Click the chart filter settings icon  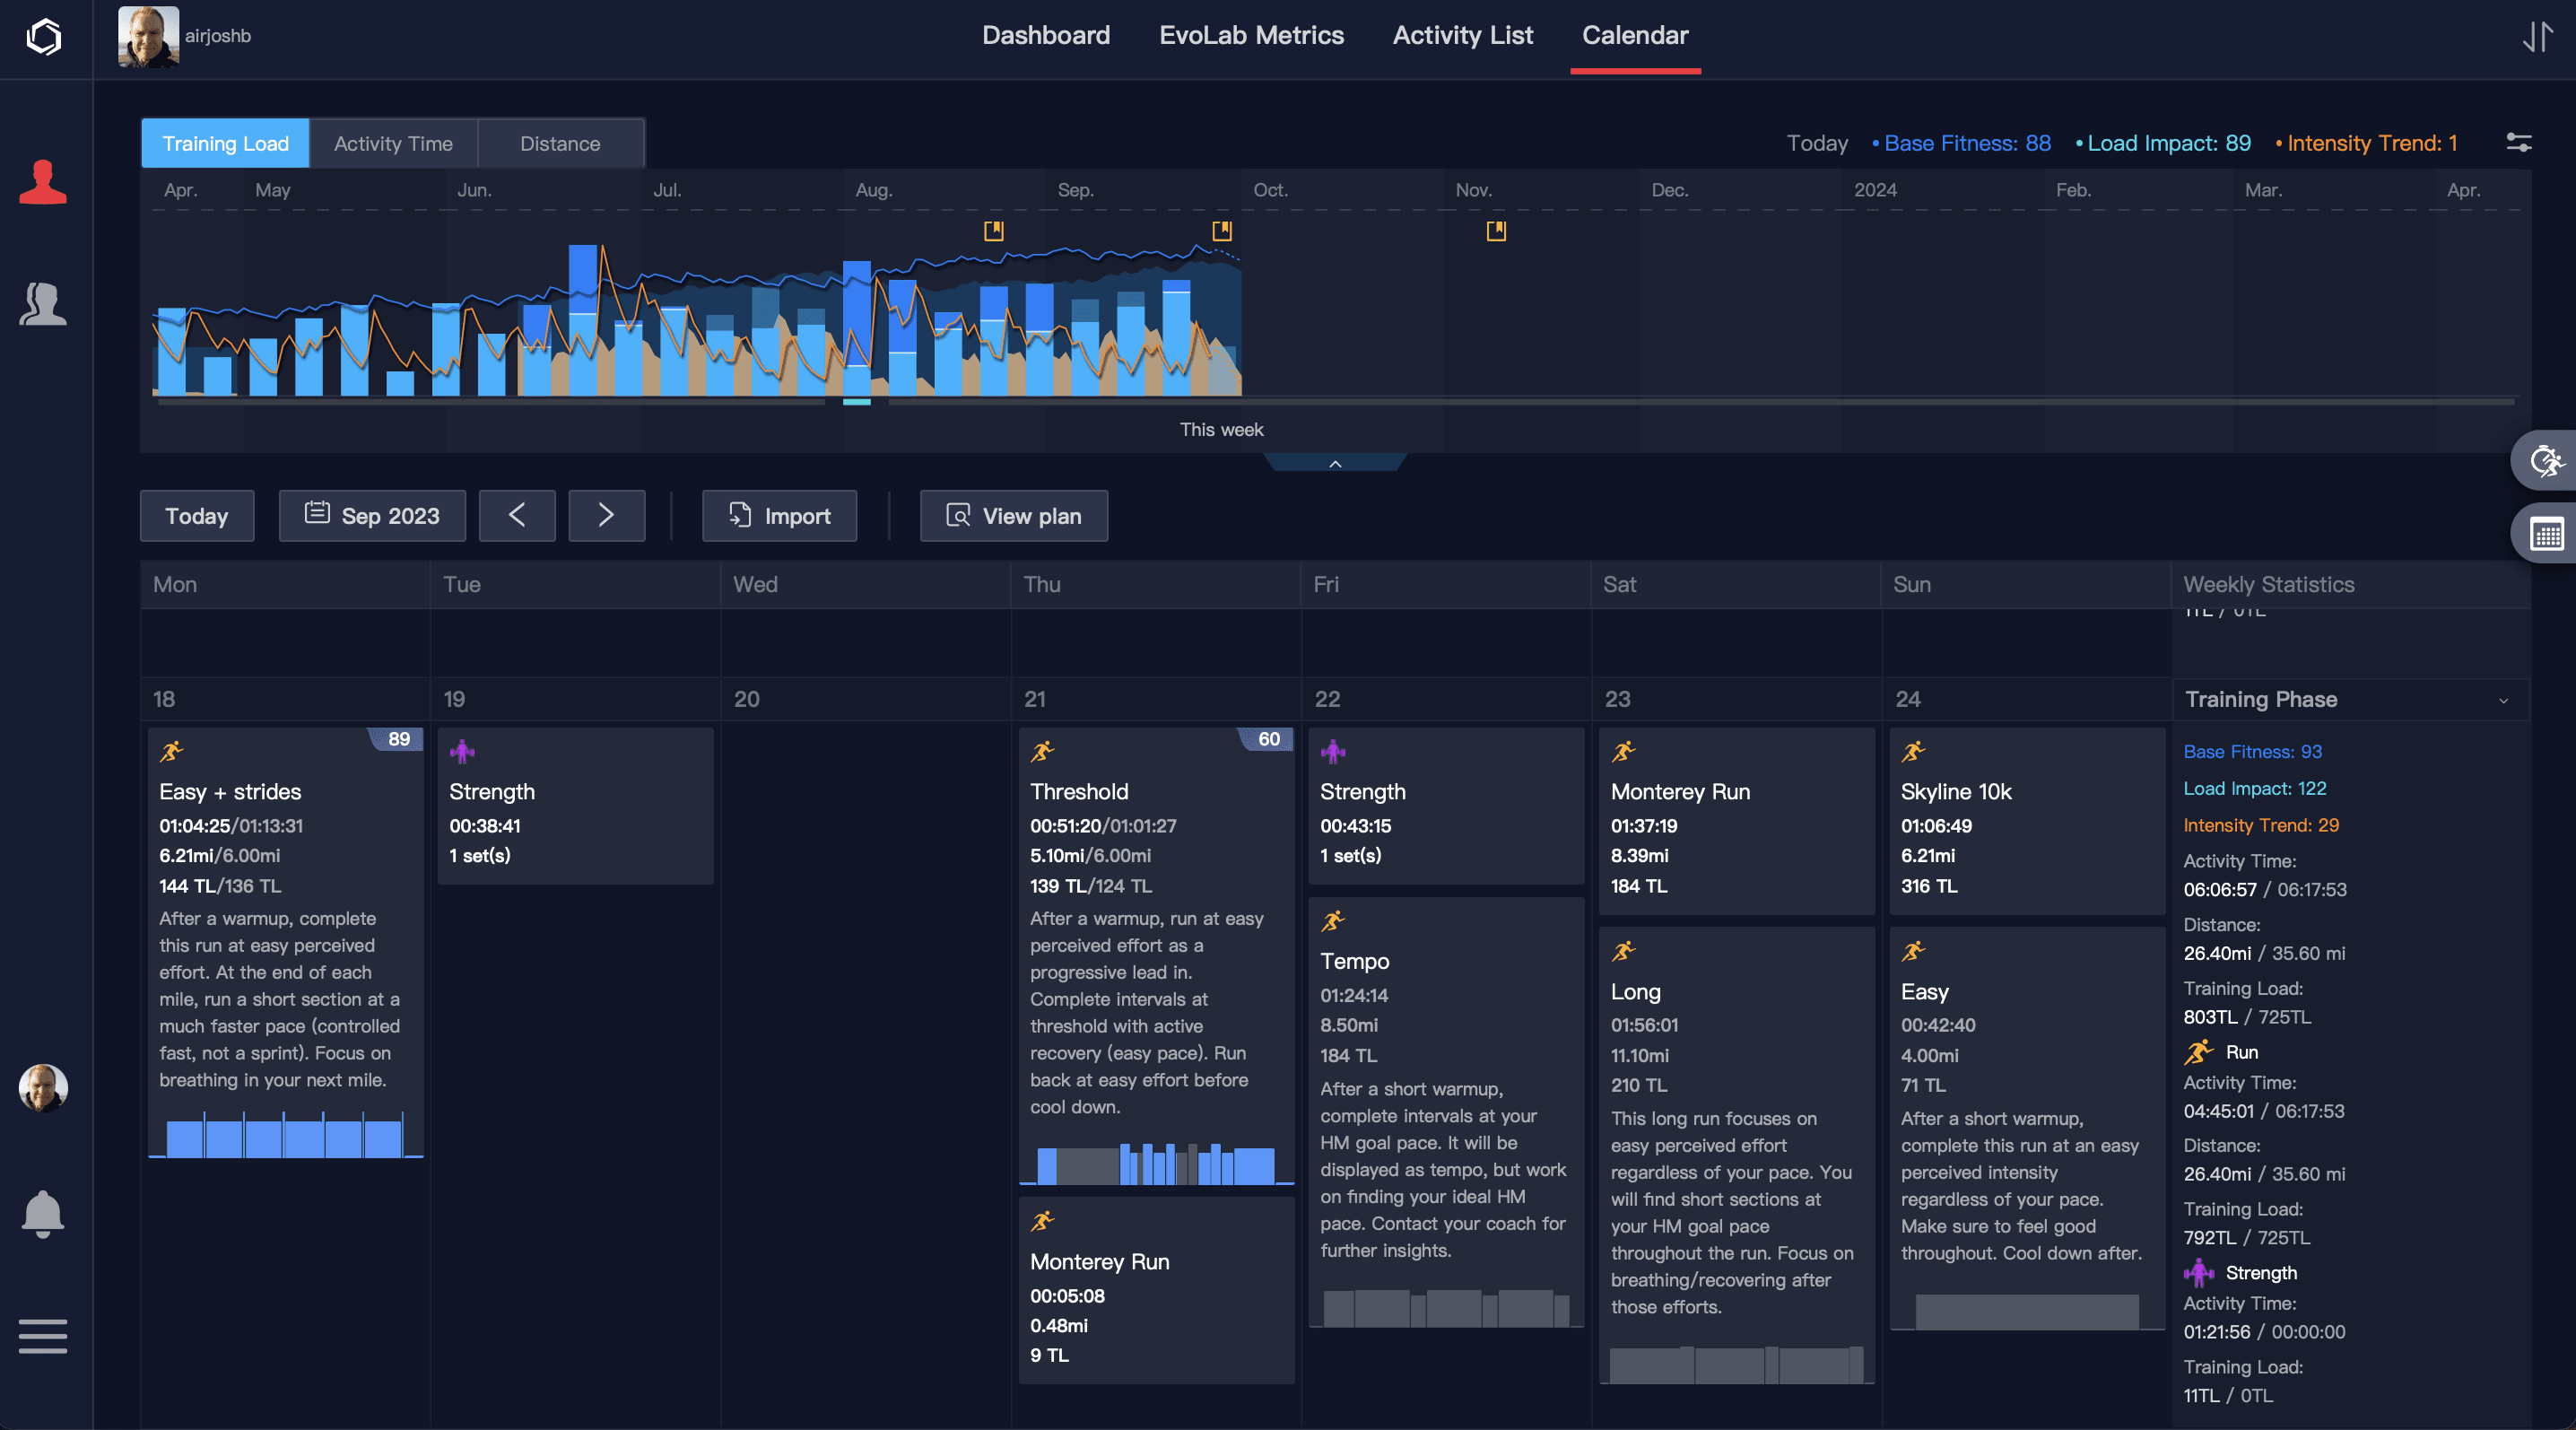click(2518, 143)
